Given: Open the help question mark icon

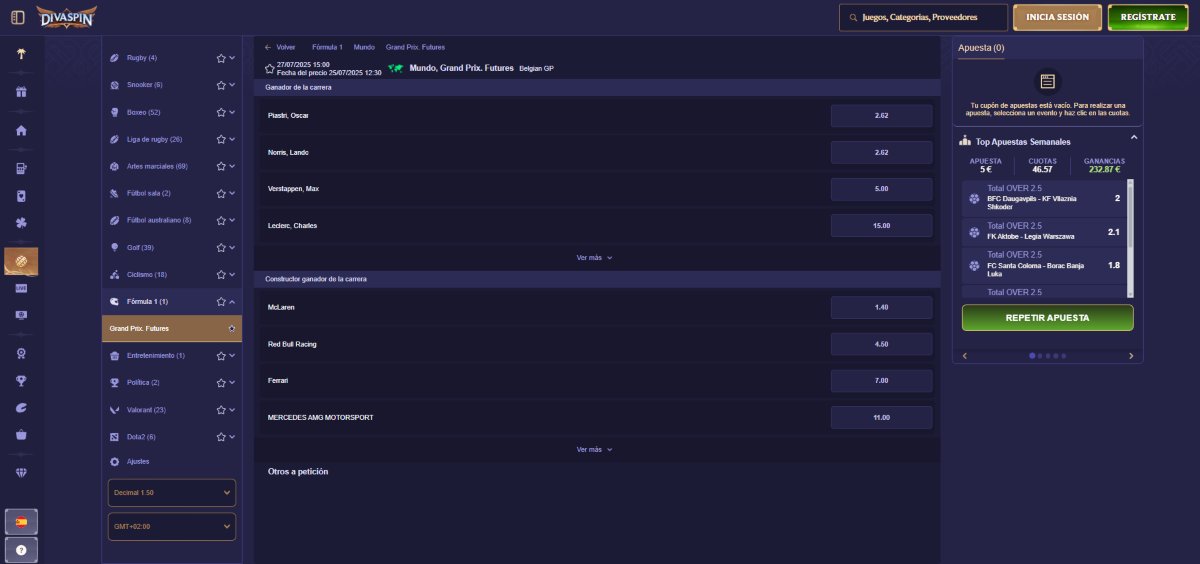Looking at the screenshot, I should [x=21, y=550].
